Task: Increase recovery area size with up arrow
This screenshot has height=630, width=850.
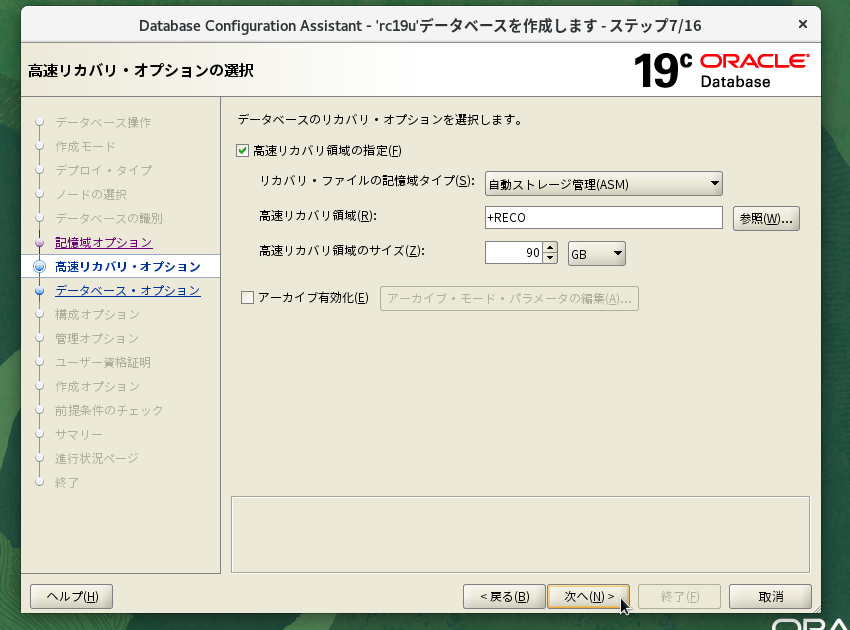Action: 550,248
